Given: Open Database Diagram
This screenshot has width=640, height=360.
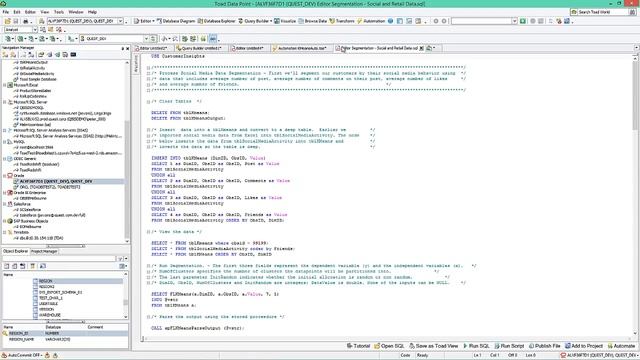Looking at the screenshot, I should tap(176, 21).
